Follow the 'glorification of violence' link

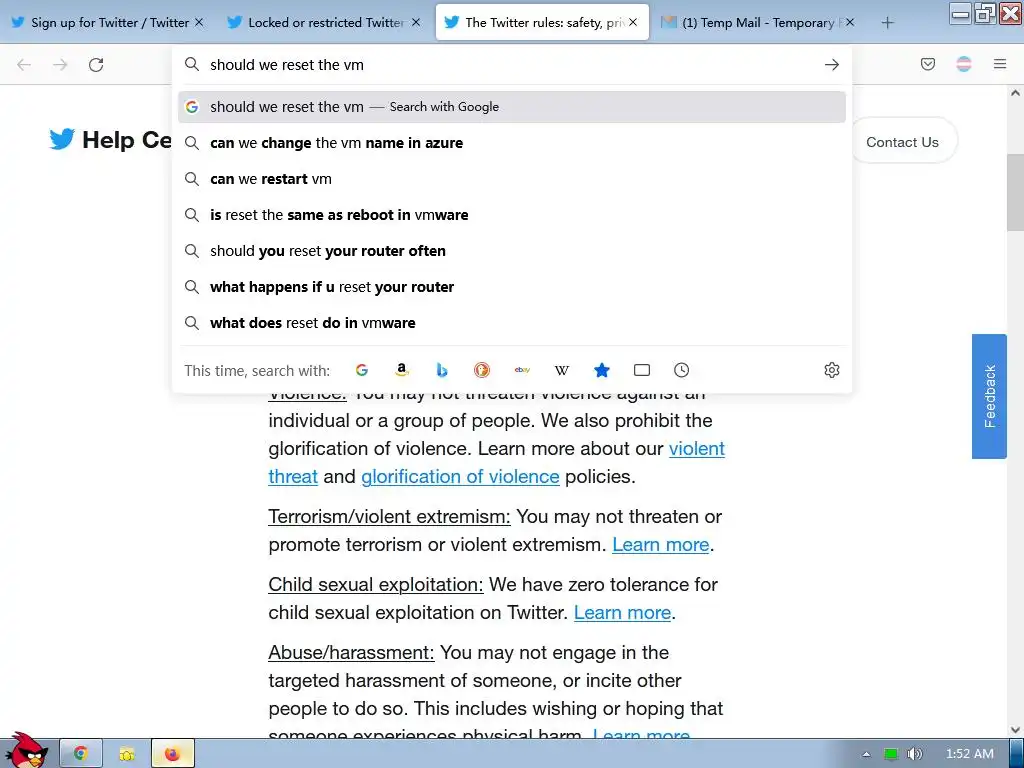pos(460,477)
